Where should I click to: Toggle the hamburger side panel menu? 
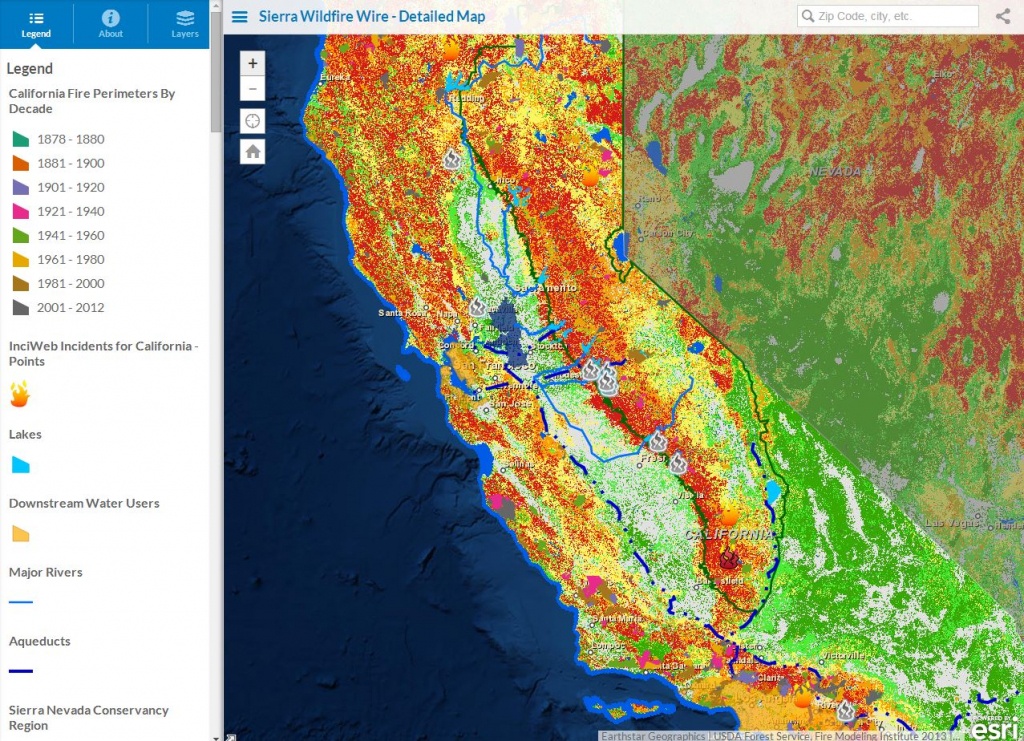(240, 17)
